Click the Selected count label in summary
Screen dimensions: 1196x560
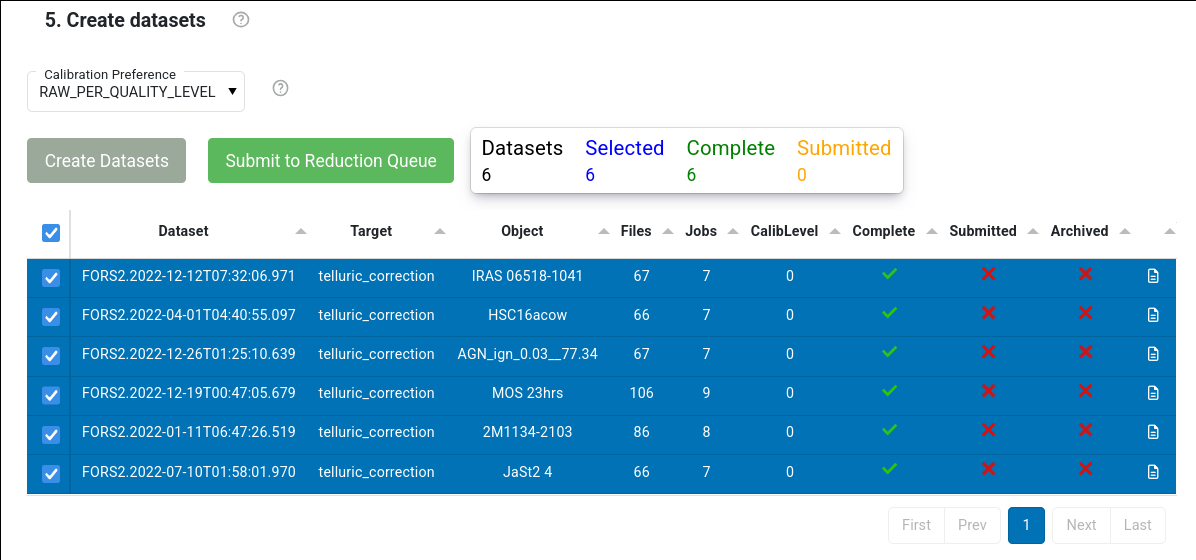click(625, 148)
